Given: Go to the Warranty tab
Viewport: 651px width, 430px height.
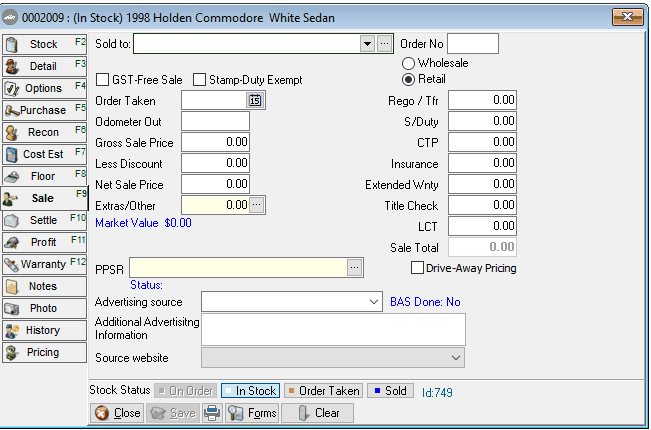Looking at the screenshot, I should click(x=44, y=264).
